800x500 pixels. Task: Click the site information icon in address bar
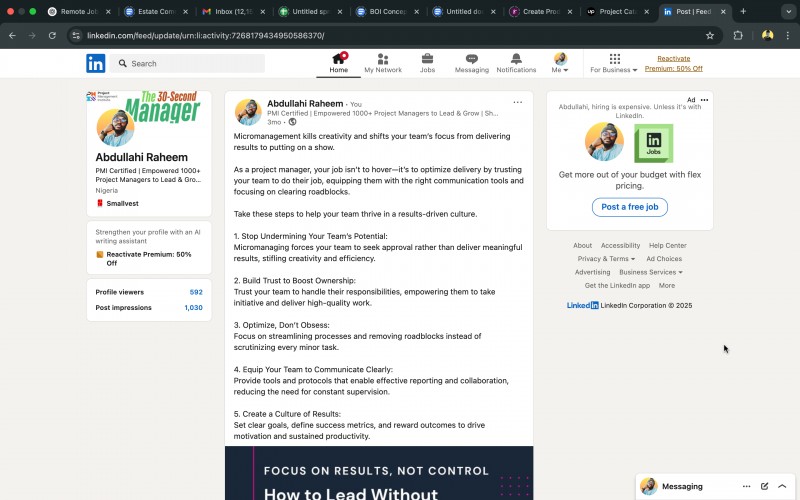click(76, 35)
